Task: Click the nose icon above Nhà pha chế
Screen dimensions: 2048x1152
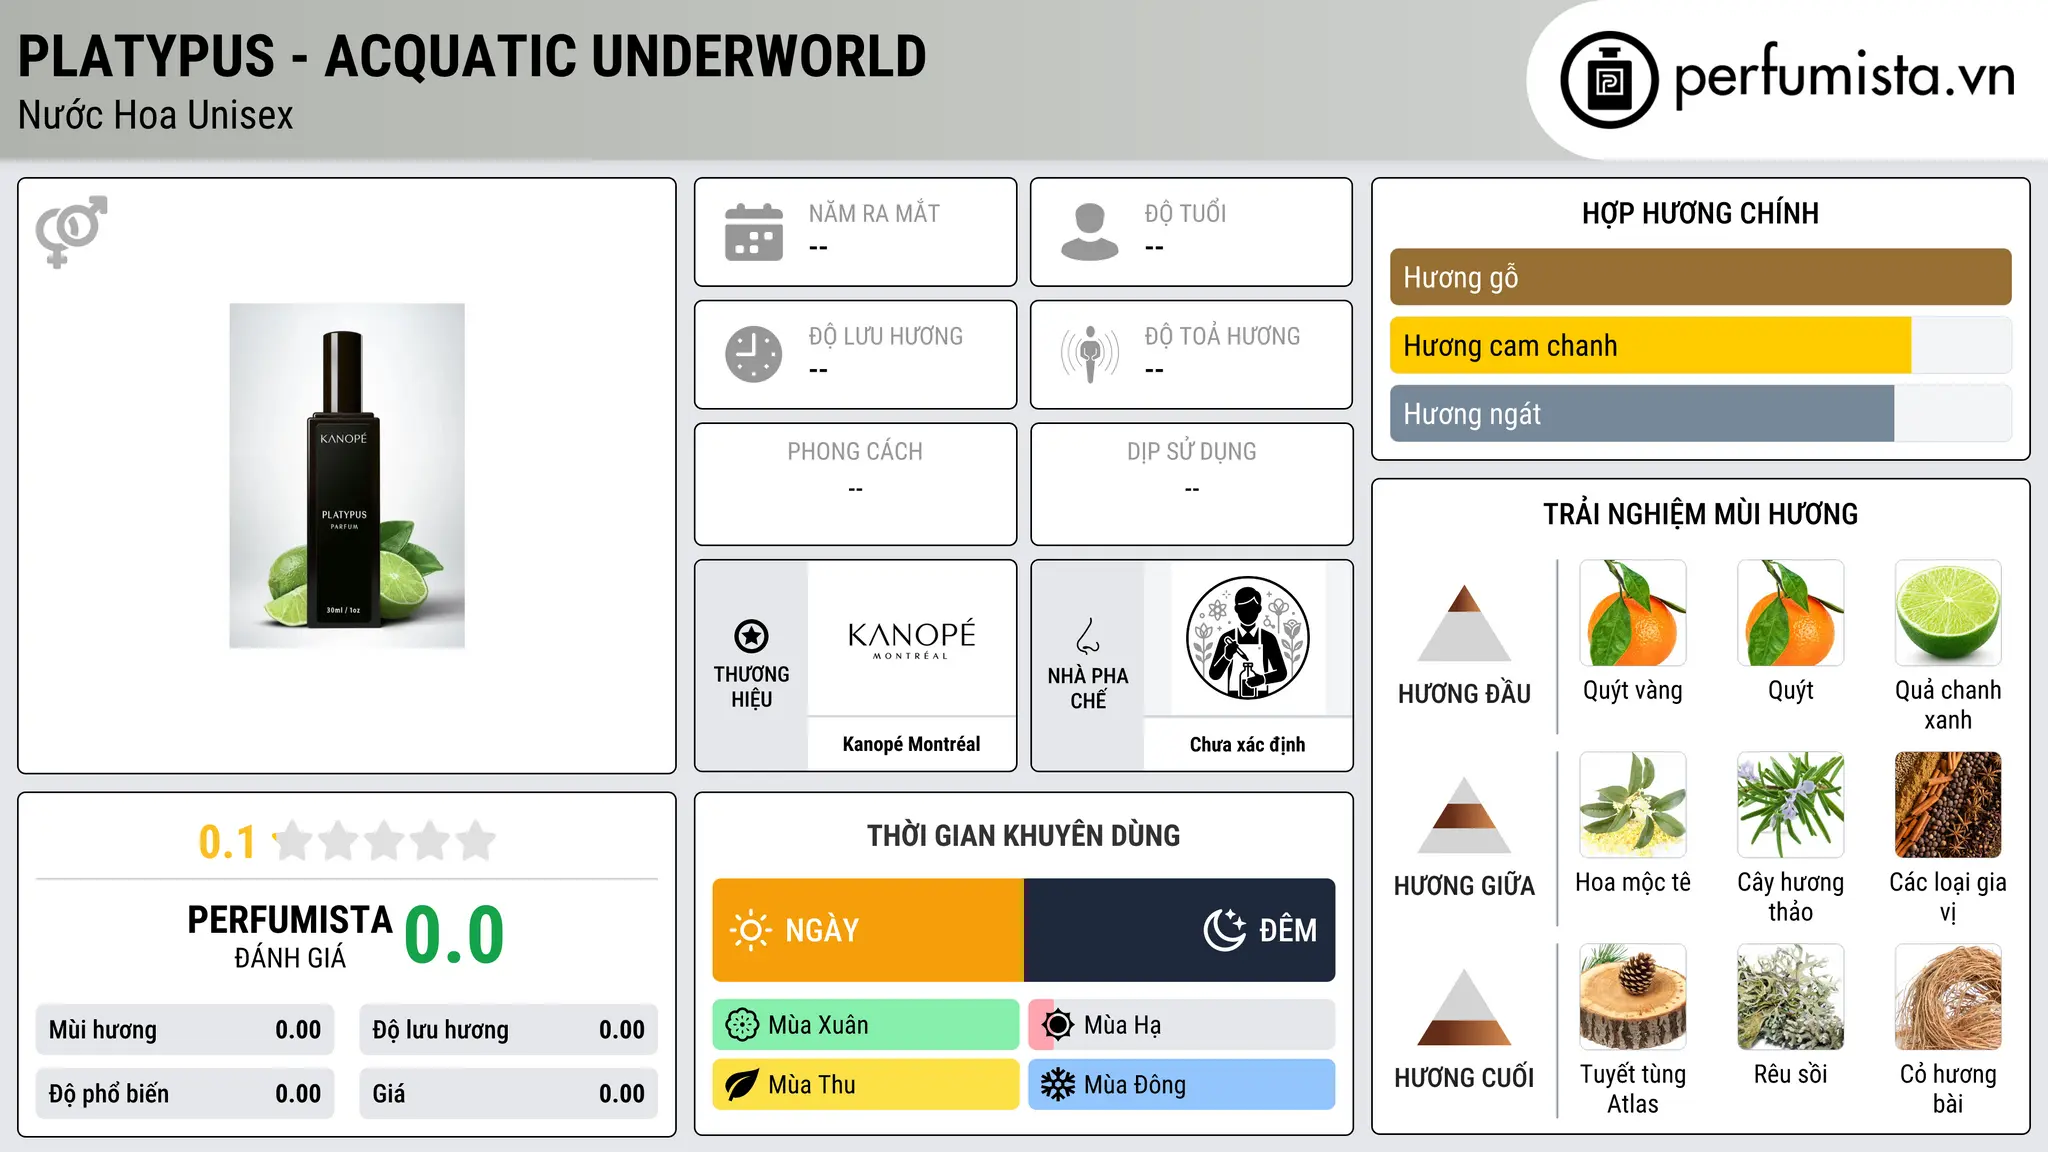Action: coord(1088,636)
